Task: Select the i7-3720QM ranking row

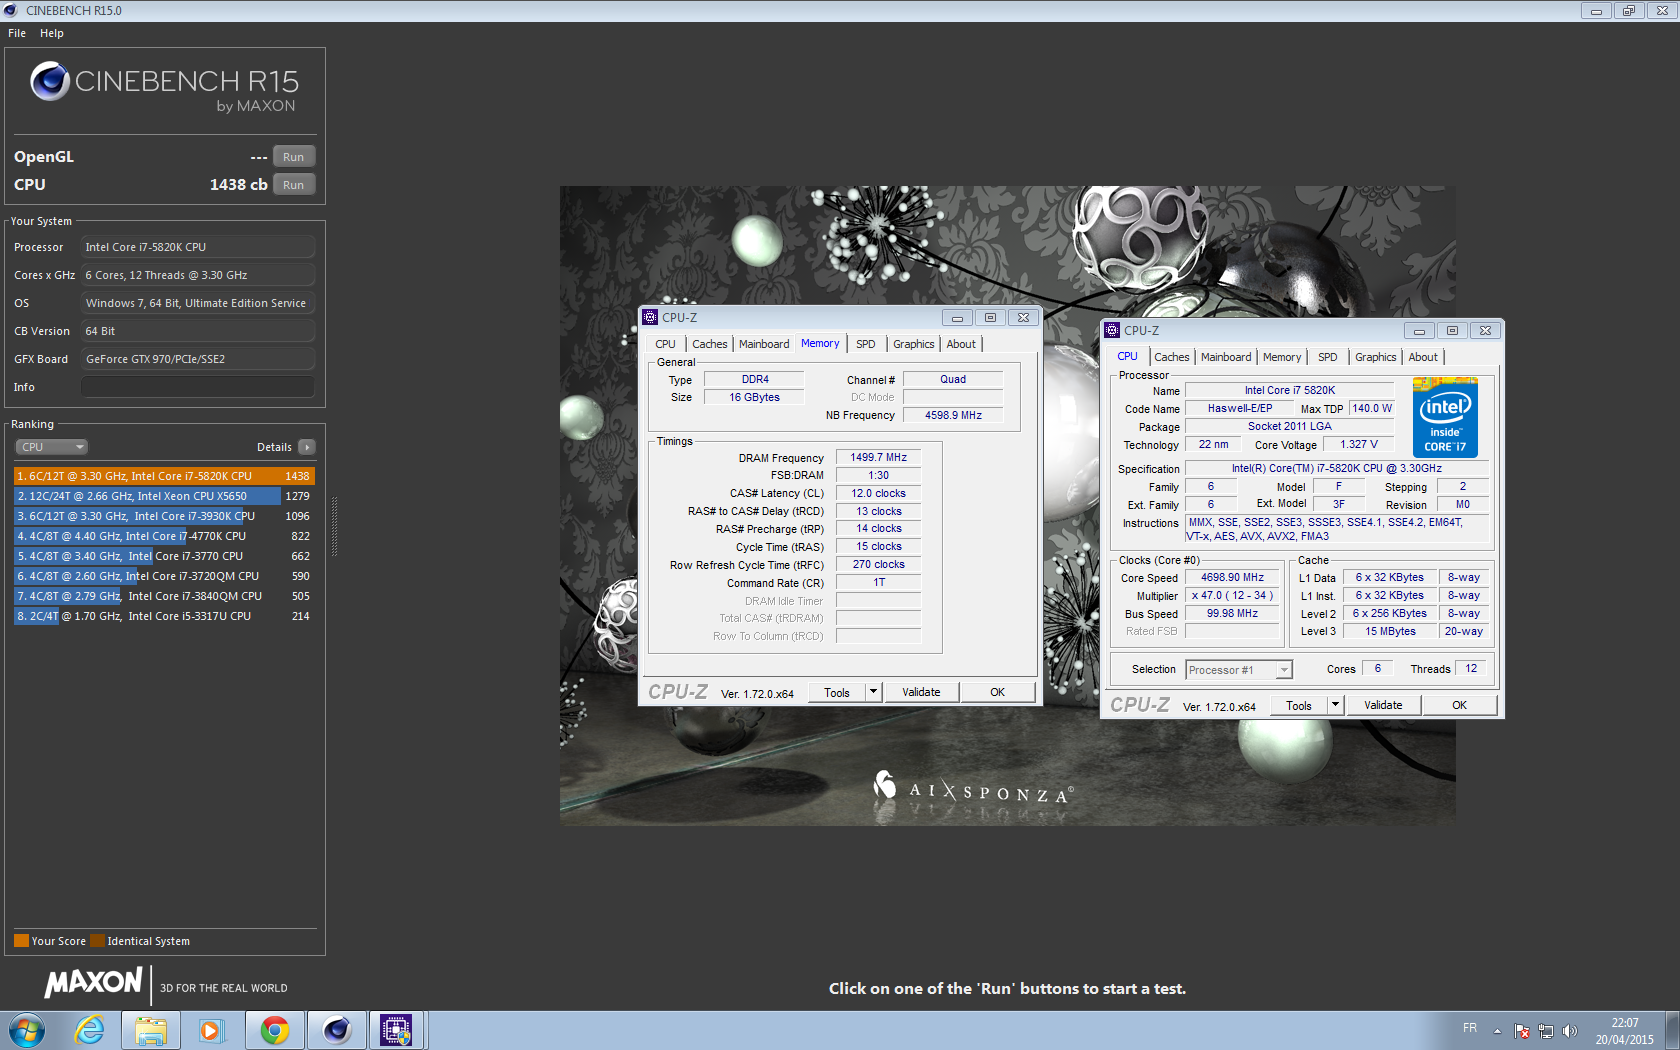Action: [x=164, y=576]
